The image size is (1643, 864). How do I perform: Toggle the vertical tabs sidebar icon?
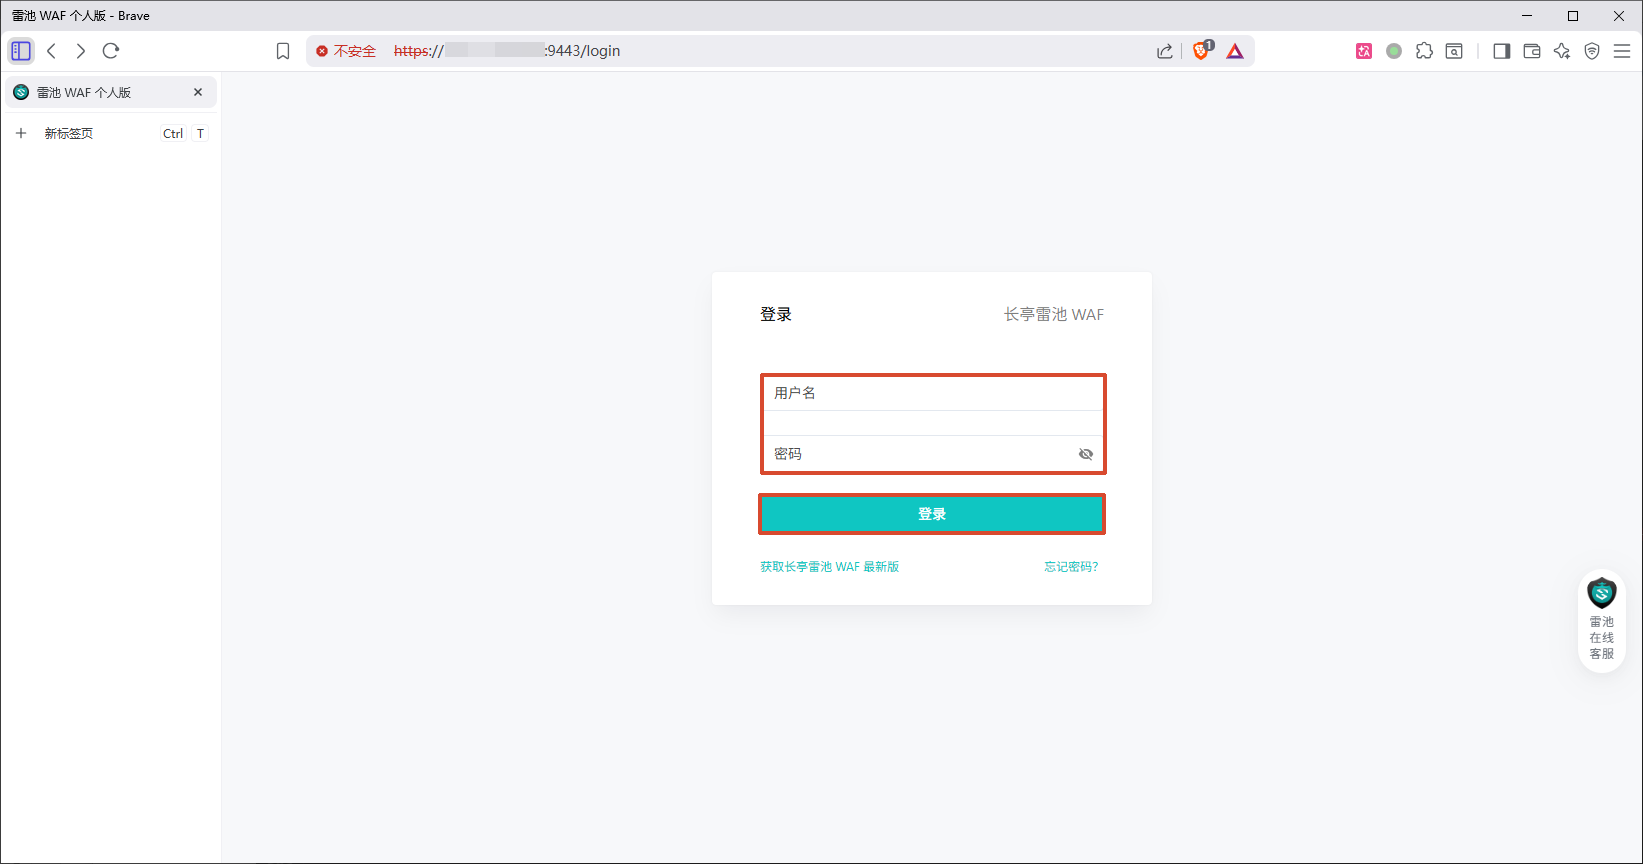[x=21, y=51]
